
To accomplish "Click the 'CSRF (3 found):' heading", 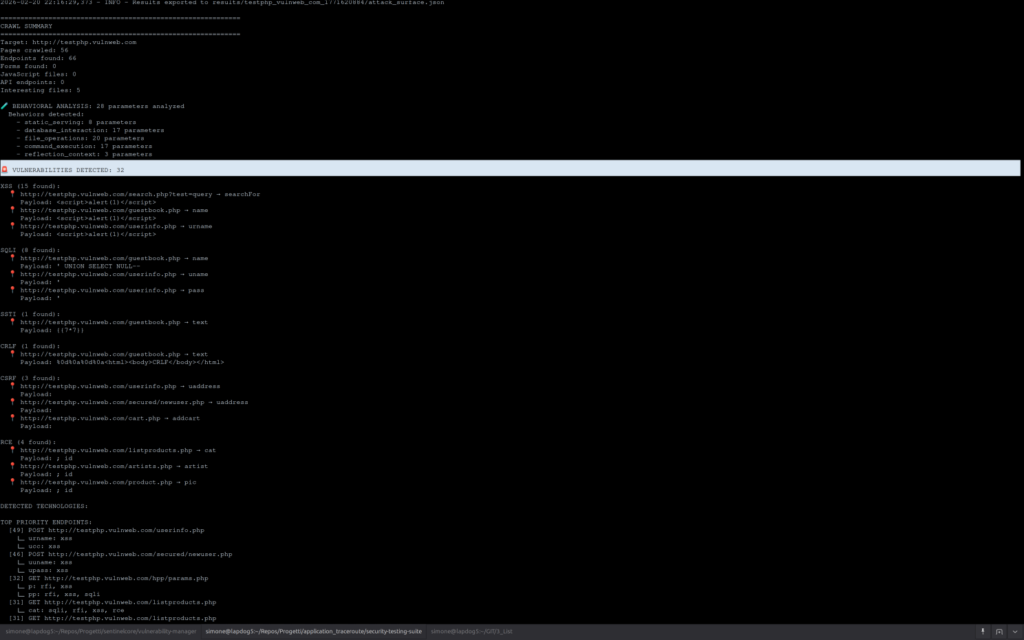I will click(x=30, y=378).
